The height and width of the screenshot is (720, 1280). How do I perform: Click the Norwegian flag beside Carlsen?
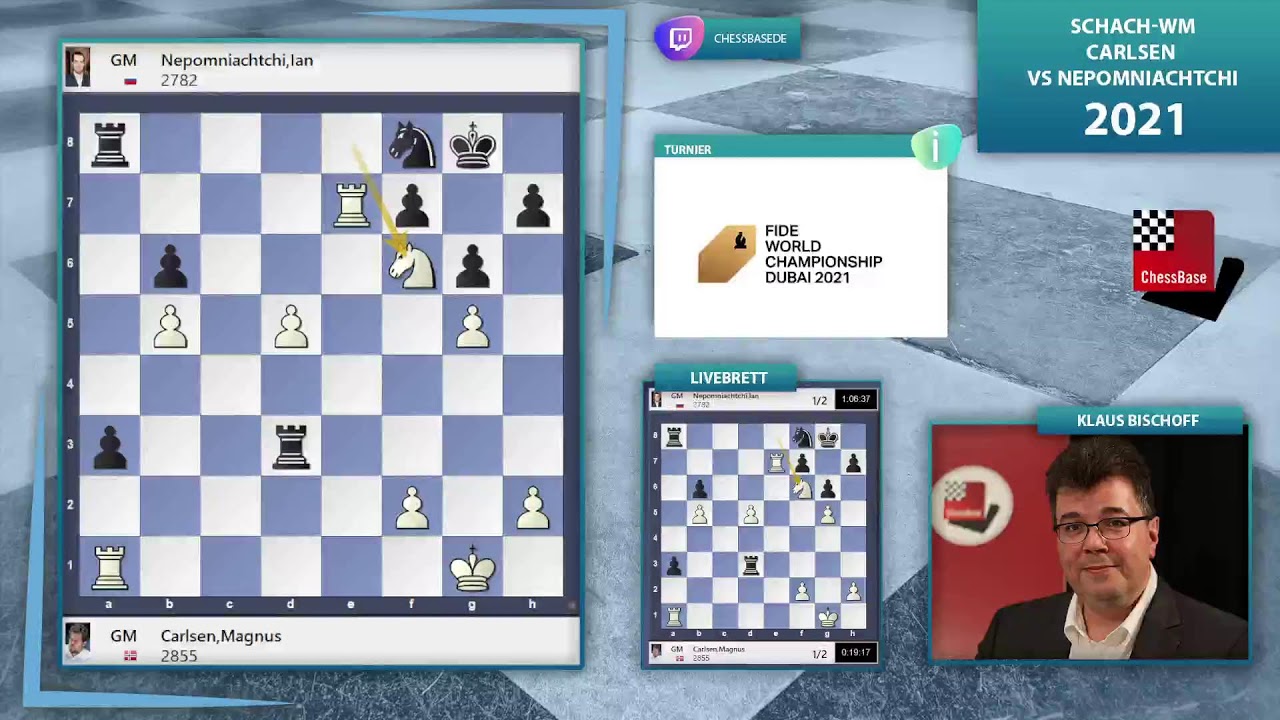(x=130, y=656)
